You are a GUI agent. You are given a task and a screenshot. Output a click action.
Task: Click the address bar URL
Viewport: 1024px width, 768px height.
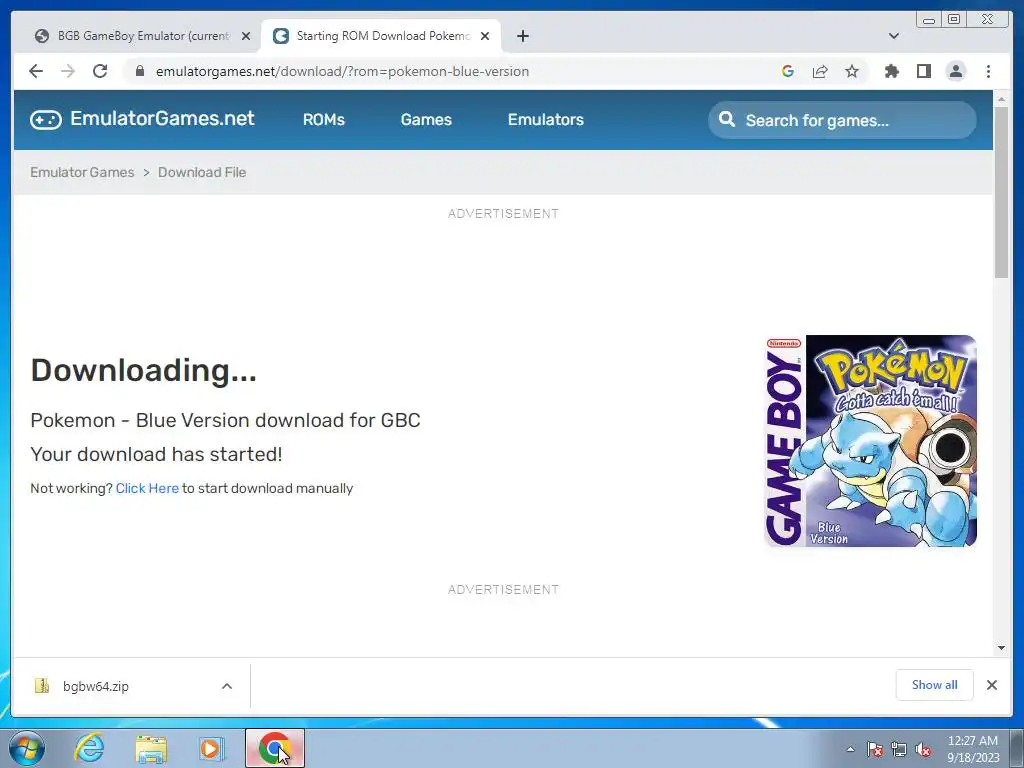click(x=342, y=71)
